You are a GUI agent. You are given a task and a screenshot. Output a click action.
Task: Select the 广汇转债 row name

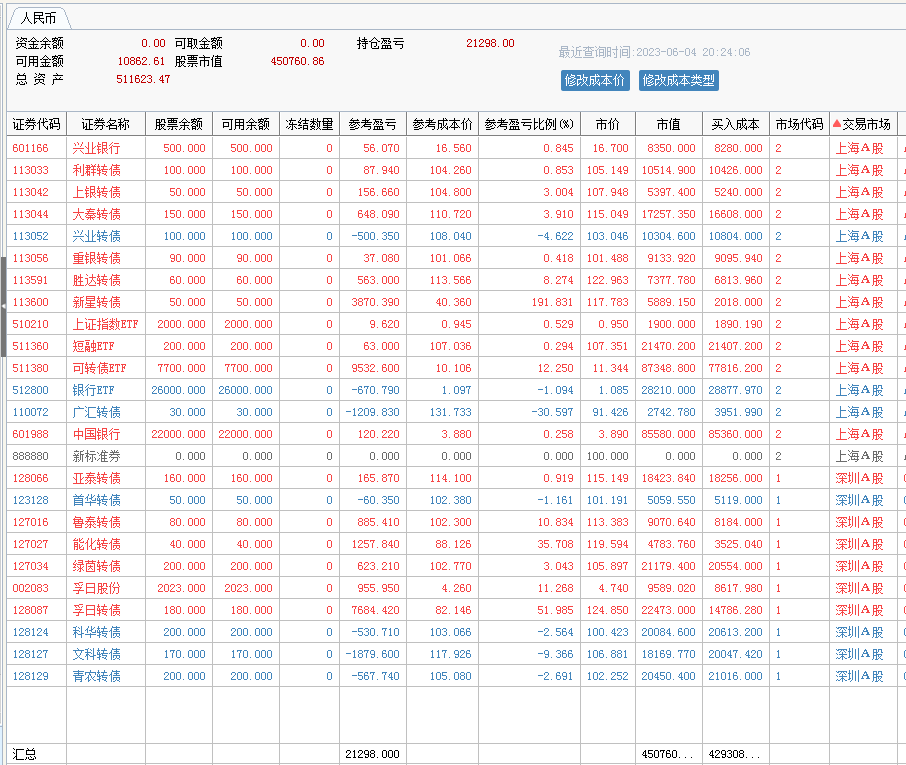[96, 412]
